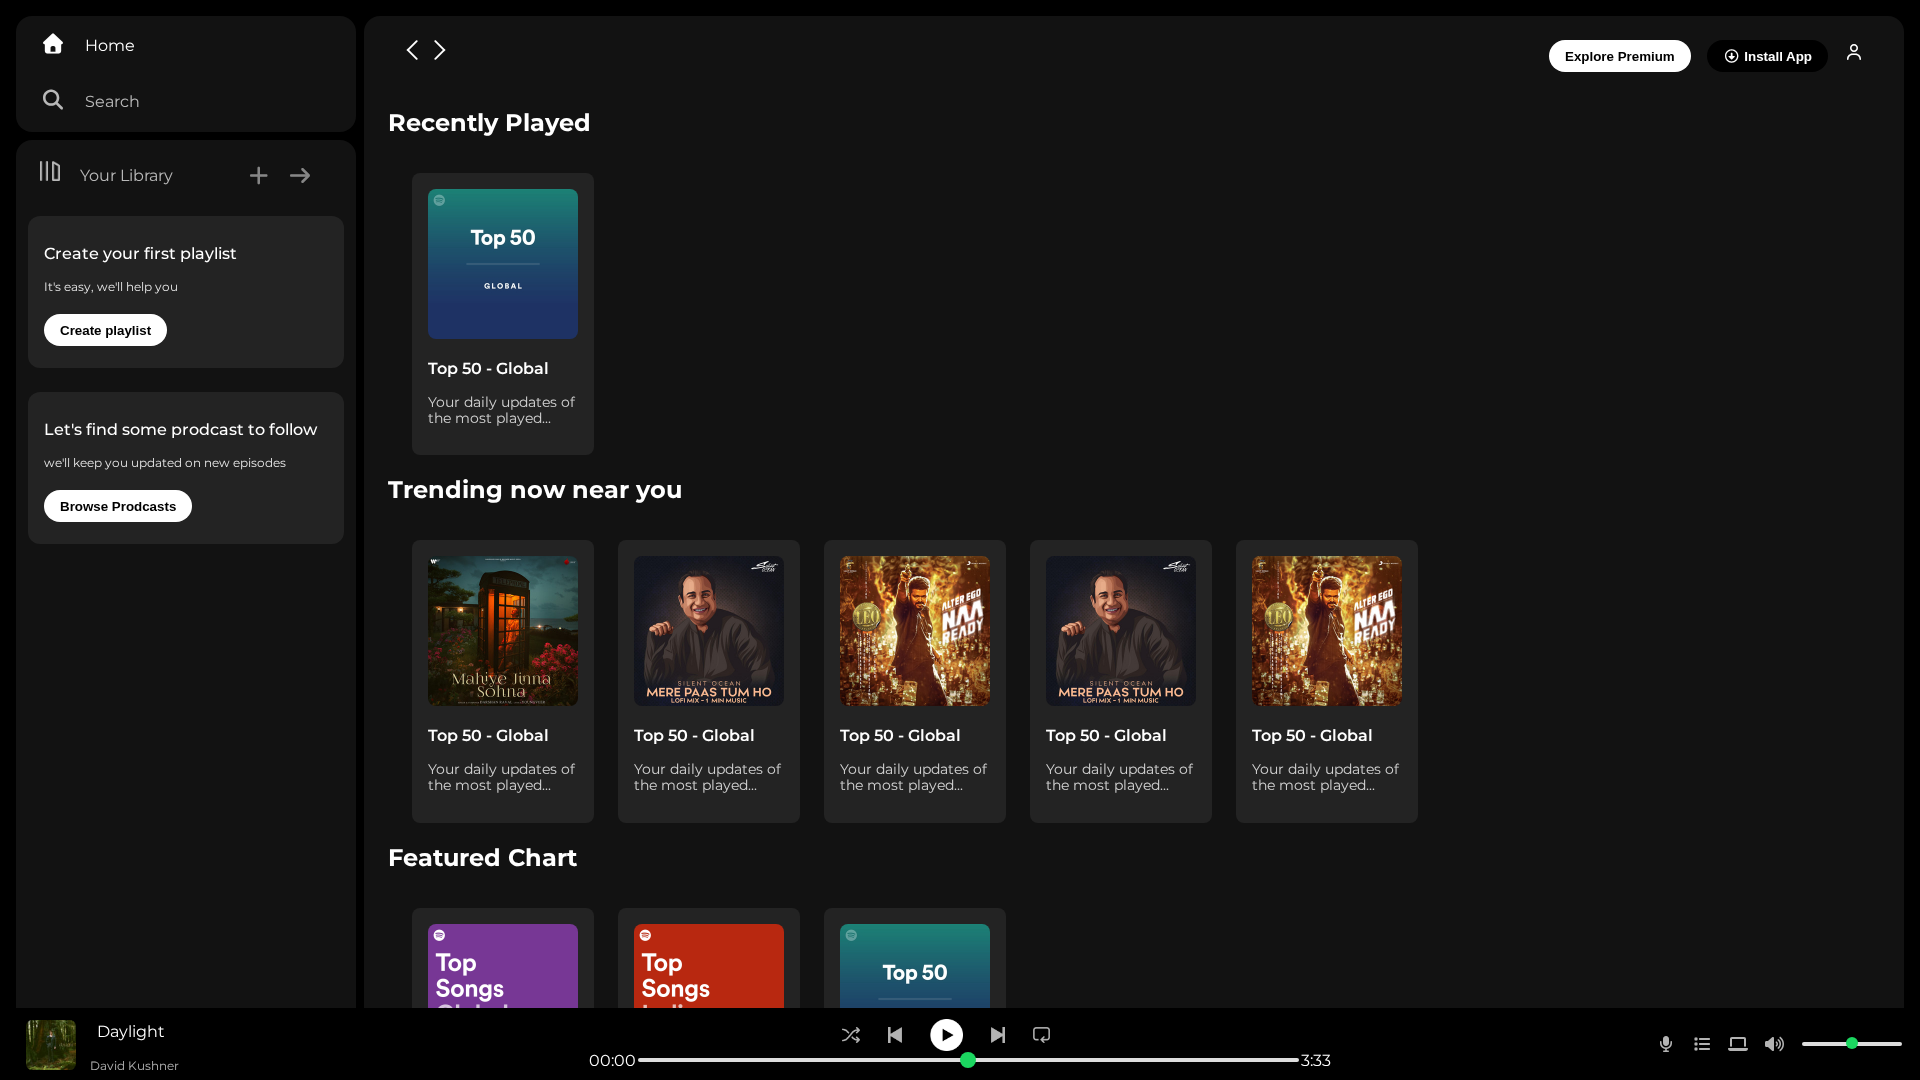Open lyrics with microphone icon
This screenshot has width=1920, height=1080.
[x=1666, y=1044]
